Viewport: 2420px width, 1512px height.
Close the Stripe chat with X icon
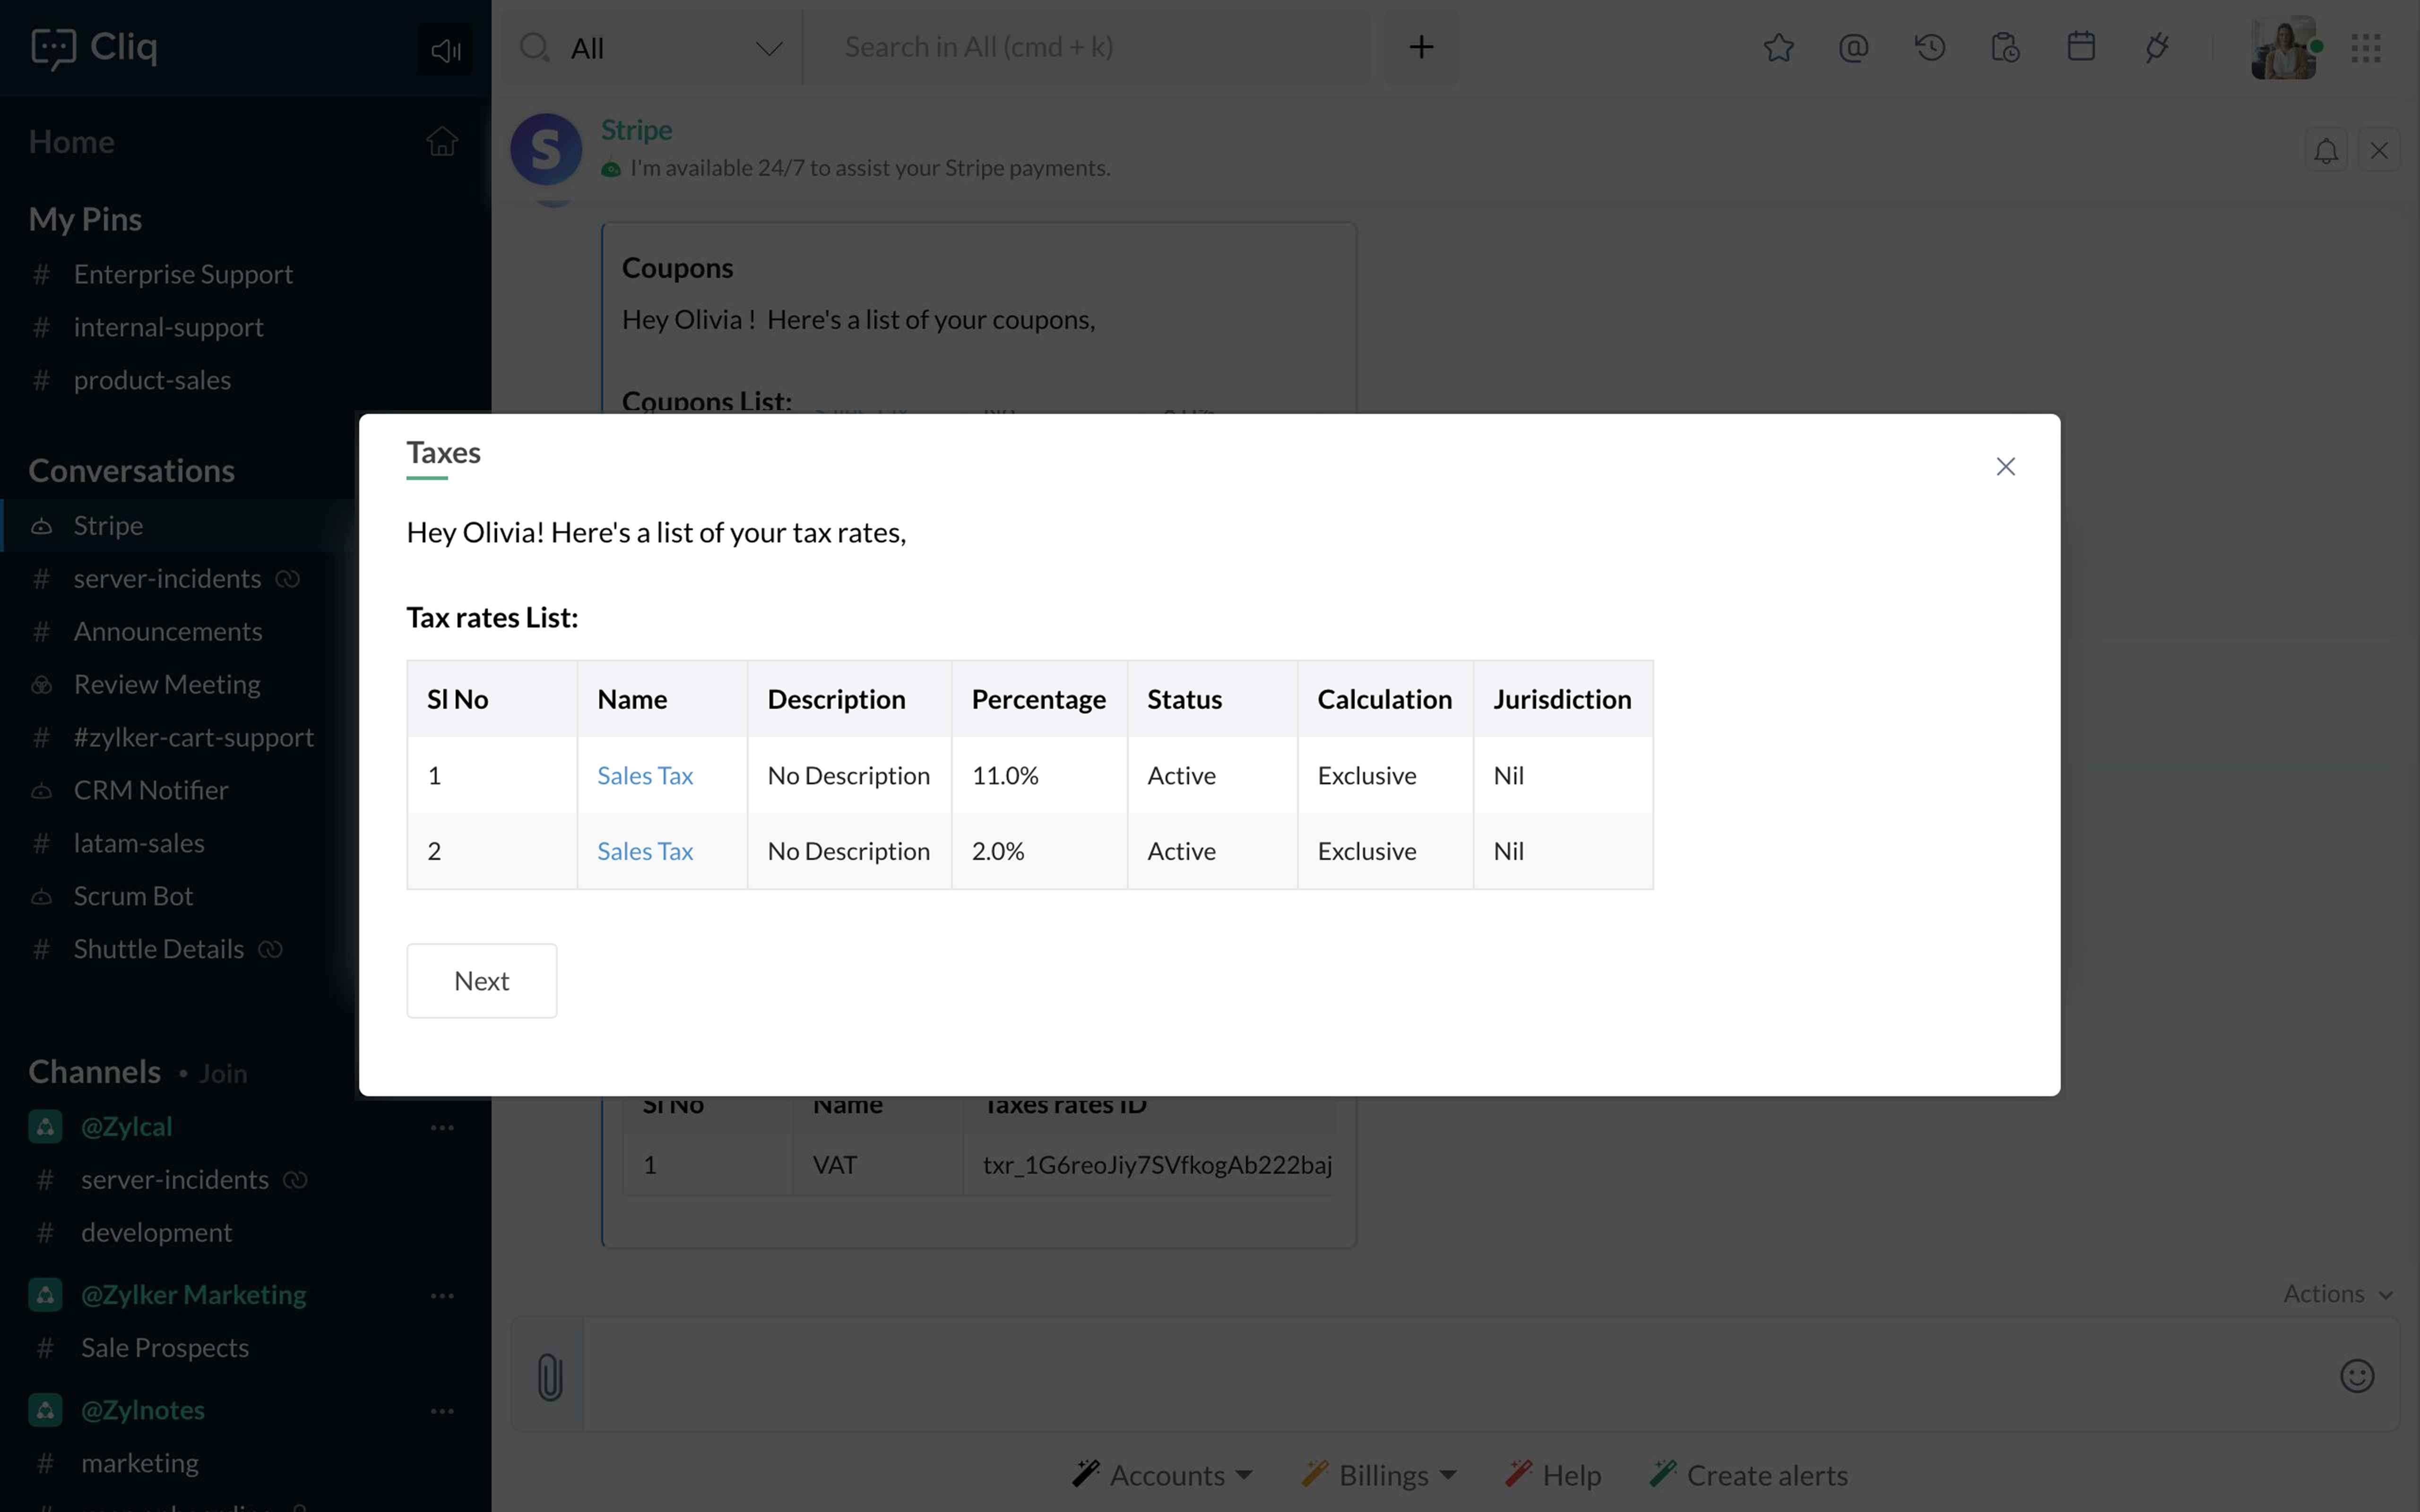[2379, 150]
